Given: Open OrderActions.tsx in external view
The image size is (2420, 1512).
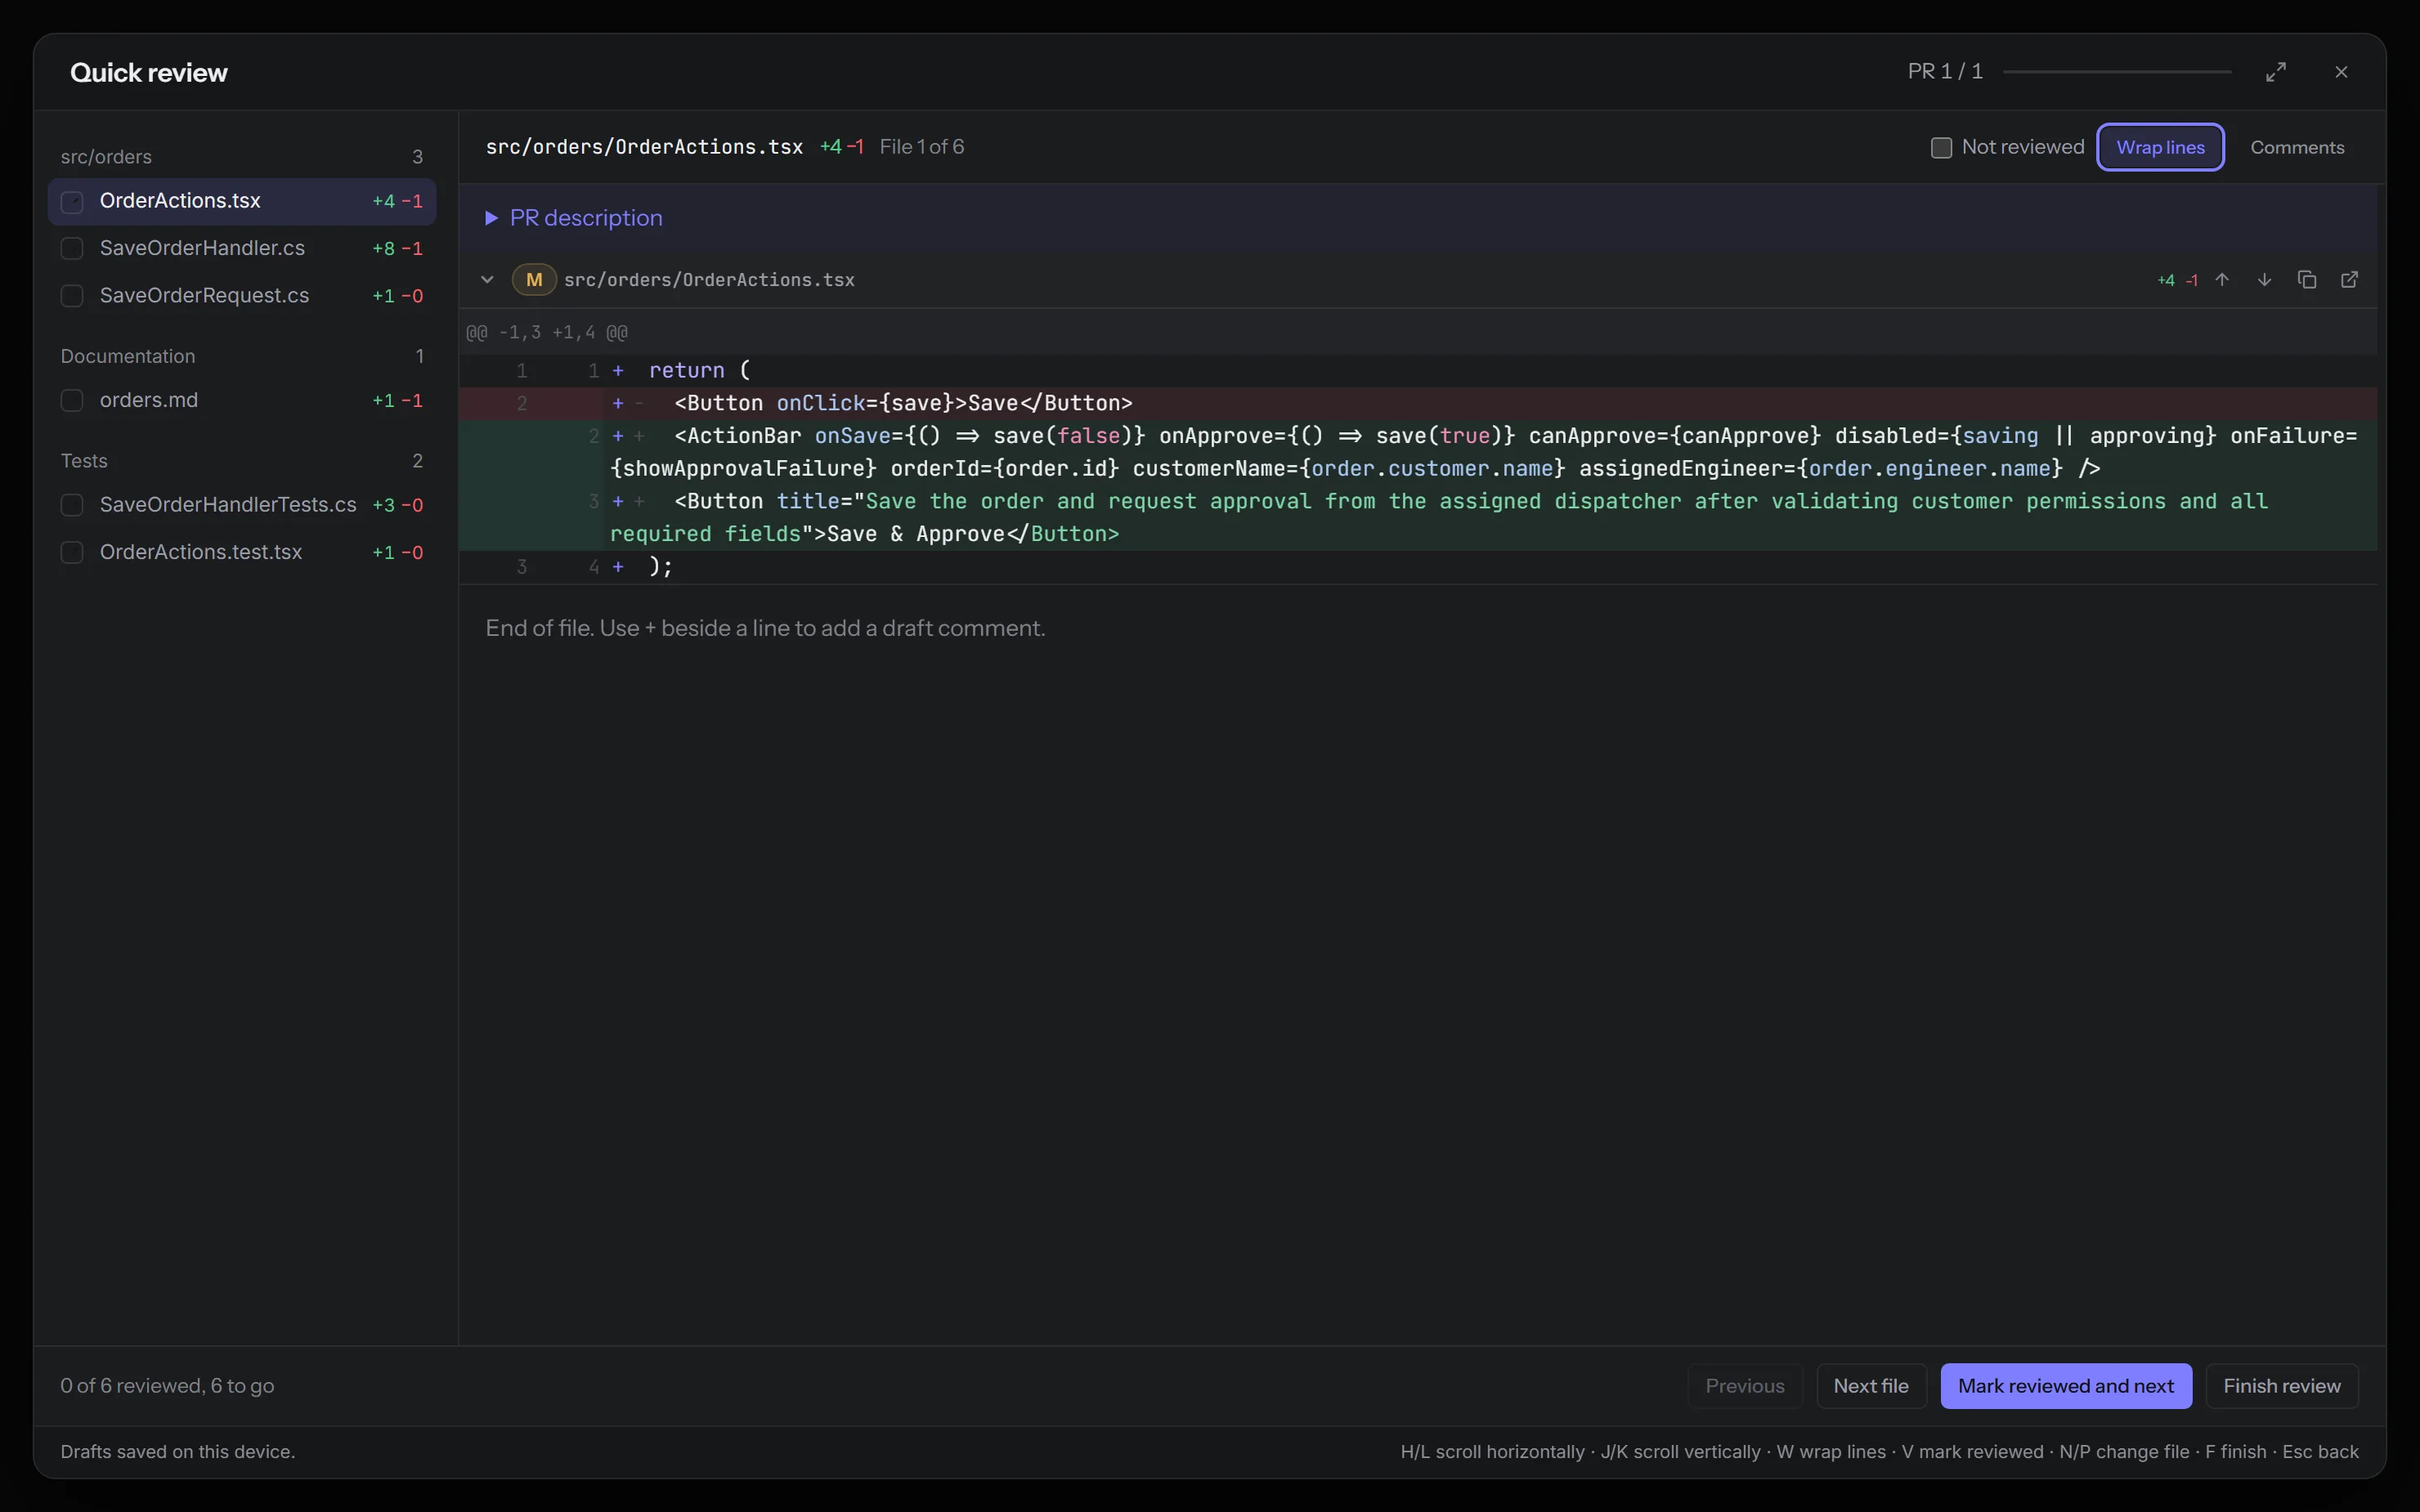Looking at the screenshot, I should pos(2349,280).
